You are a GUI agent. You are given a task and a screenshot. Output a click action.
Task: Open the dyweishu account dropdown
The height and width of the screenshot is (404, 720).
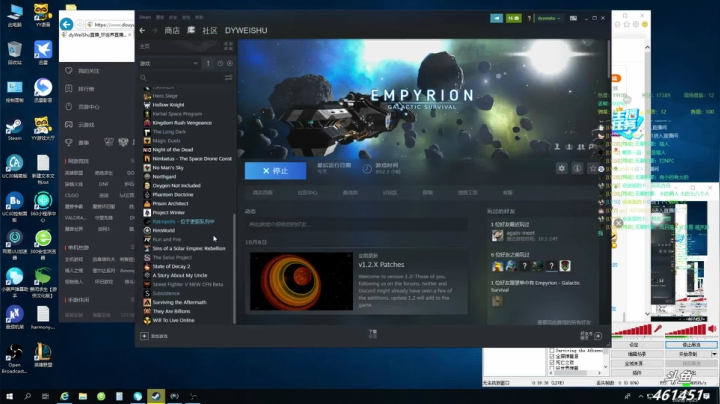click(549, 18)
